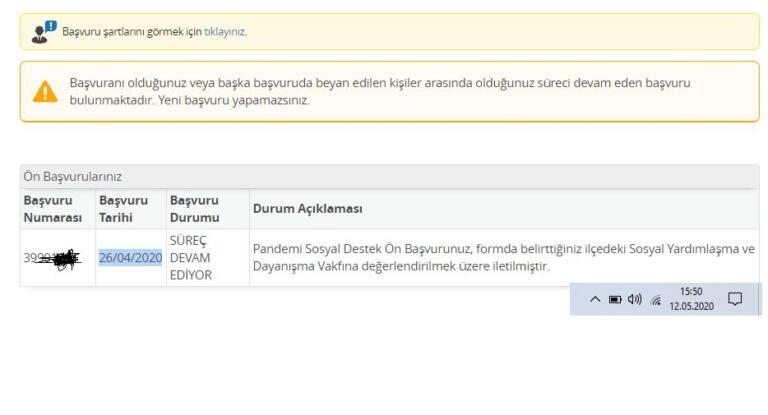
Task: Click the highlighted date 26/04/2020
Action: tap(130, 258)
